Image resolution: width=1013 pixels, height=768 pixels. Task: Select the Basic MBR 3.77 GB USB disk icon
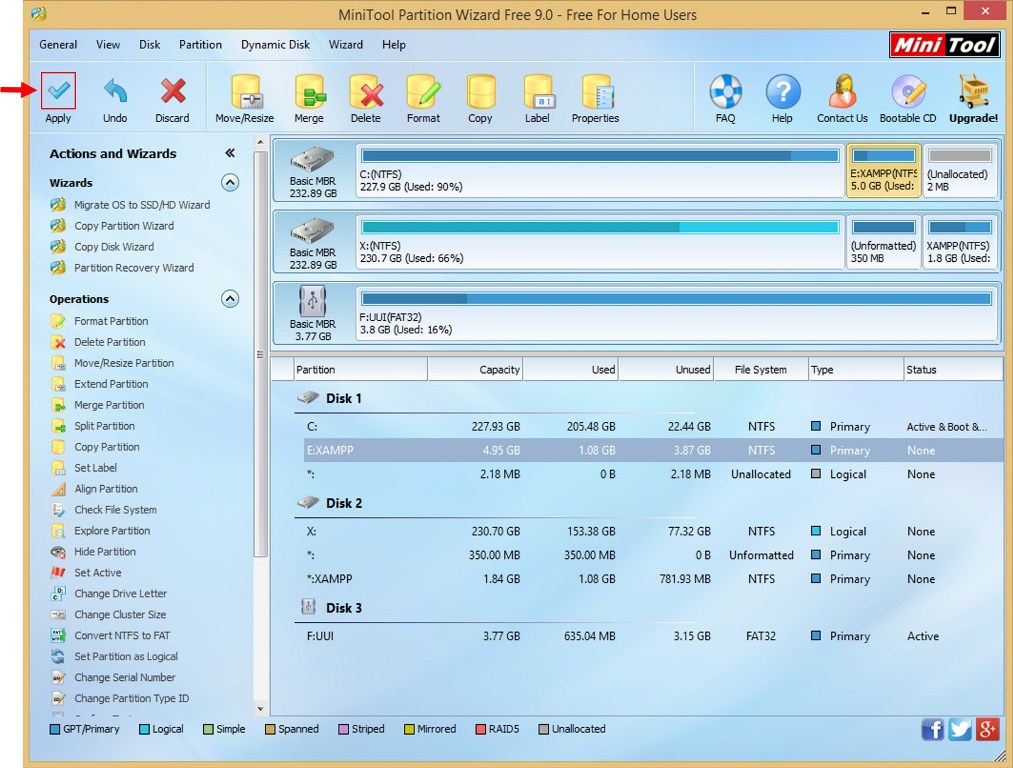point(313,301)
